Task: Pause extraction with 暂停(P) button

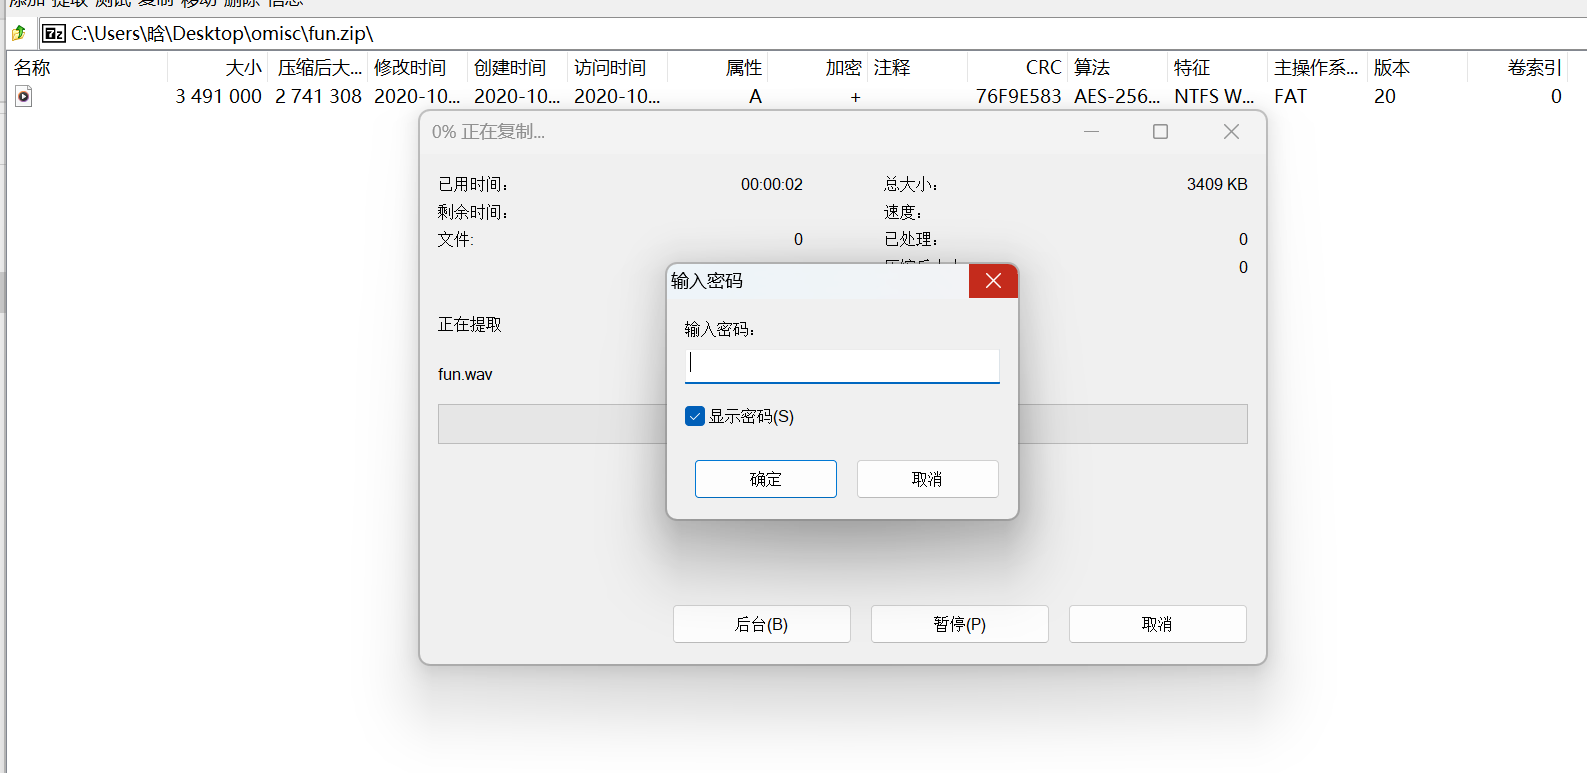Action: (x=959, y=624)
